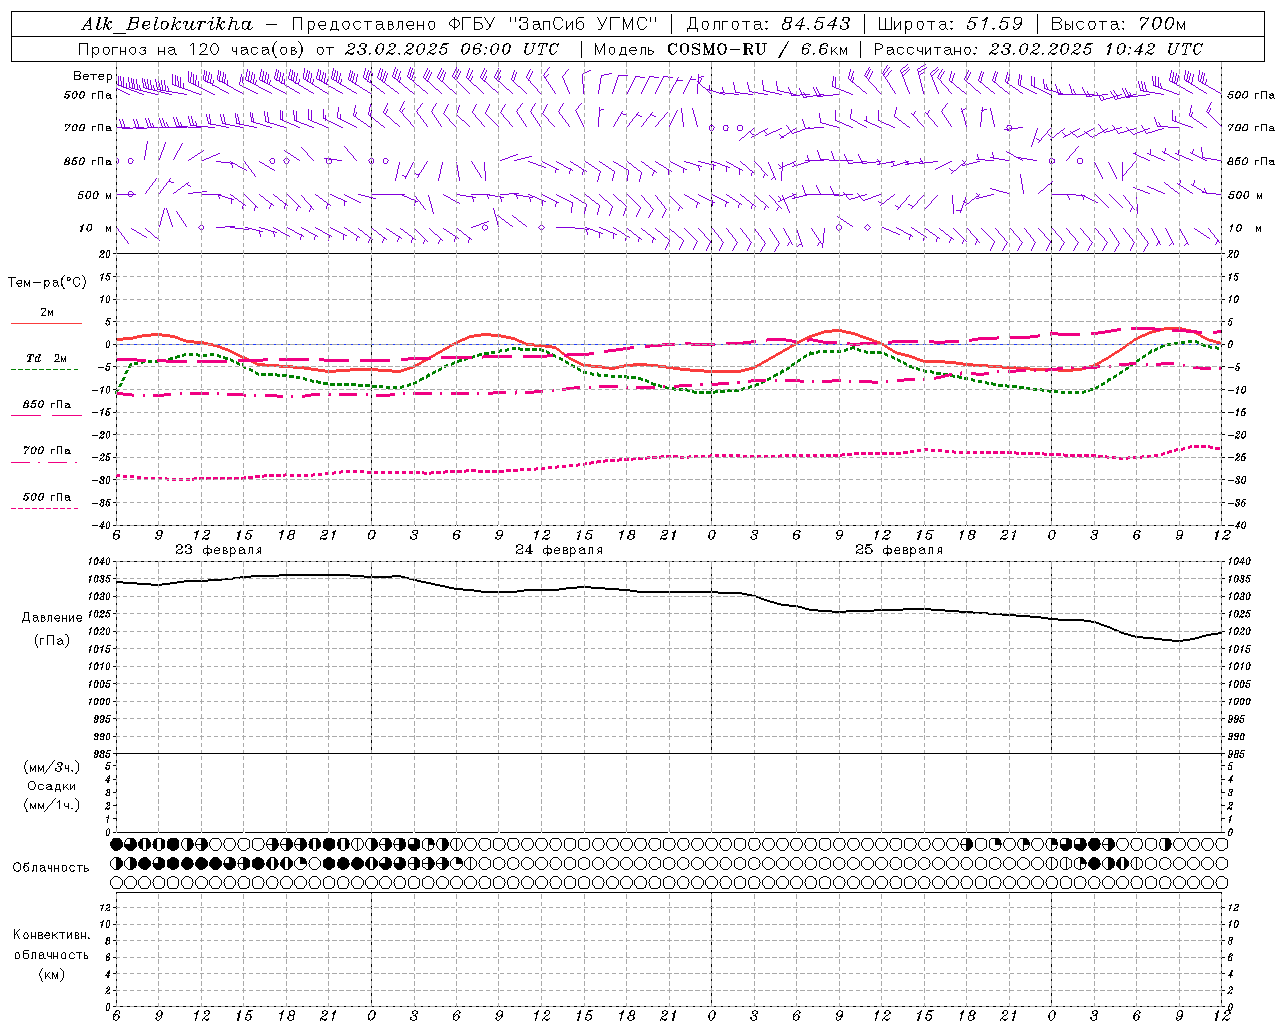Click the '(мм/1ч.)' precipitation unit label
1280x1024 pixels.
[x=52, y=805]
